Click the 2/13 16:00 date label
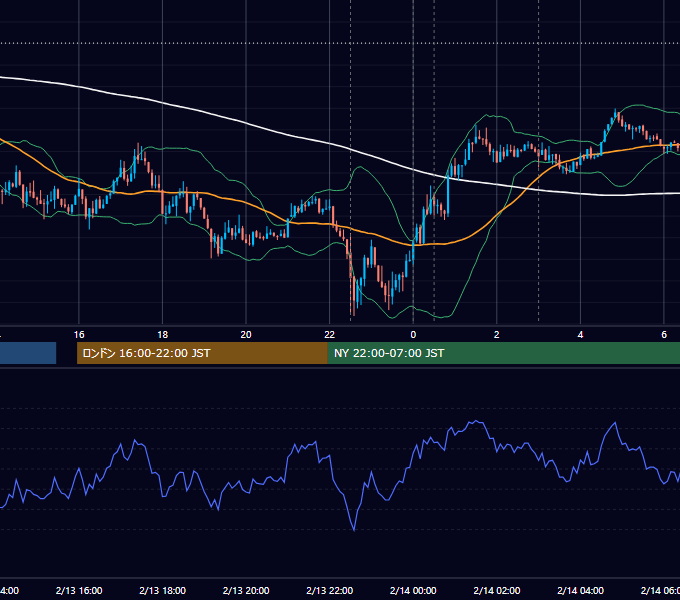The width and height of the screenshot is (680, 600). point(79,590)
